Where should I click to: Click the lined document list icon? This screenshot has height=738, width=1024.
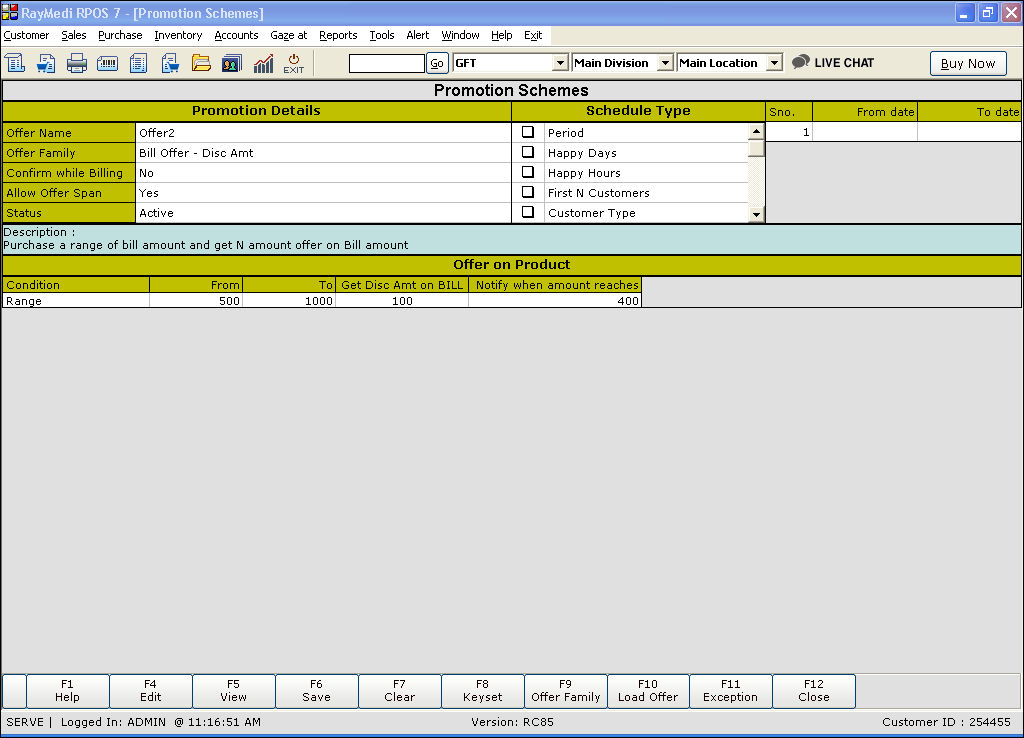(138, 63)
